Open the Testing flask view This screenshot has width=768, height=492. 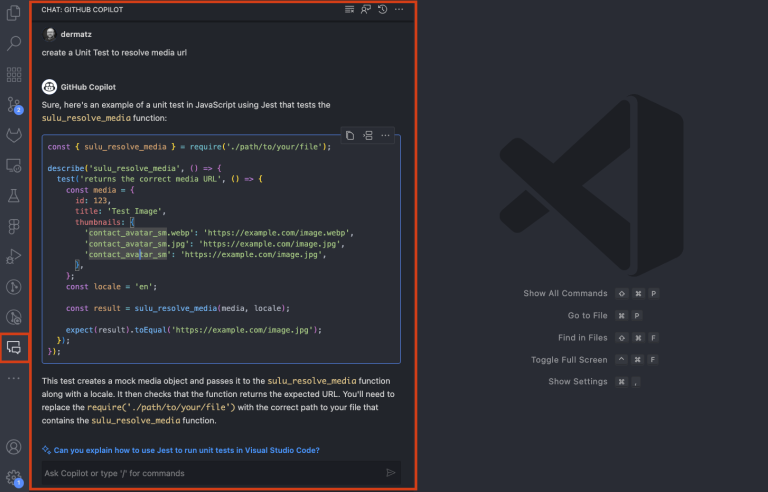coord(14,196)
